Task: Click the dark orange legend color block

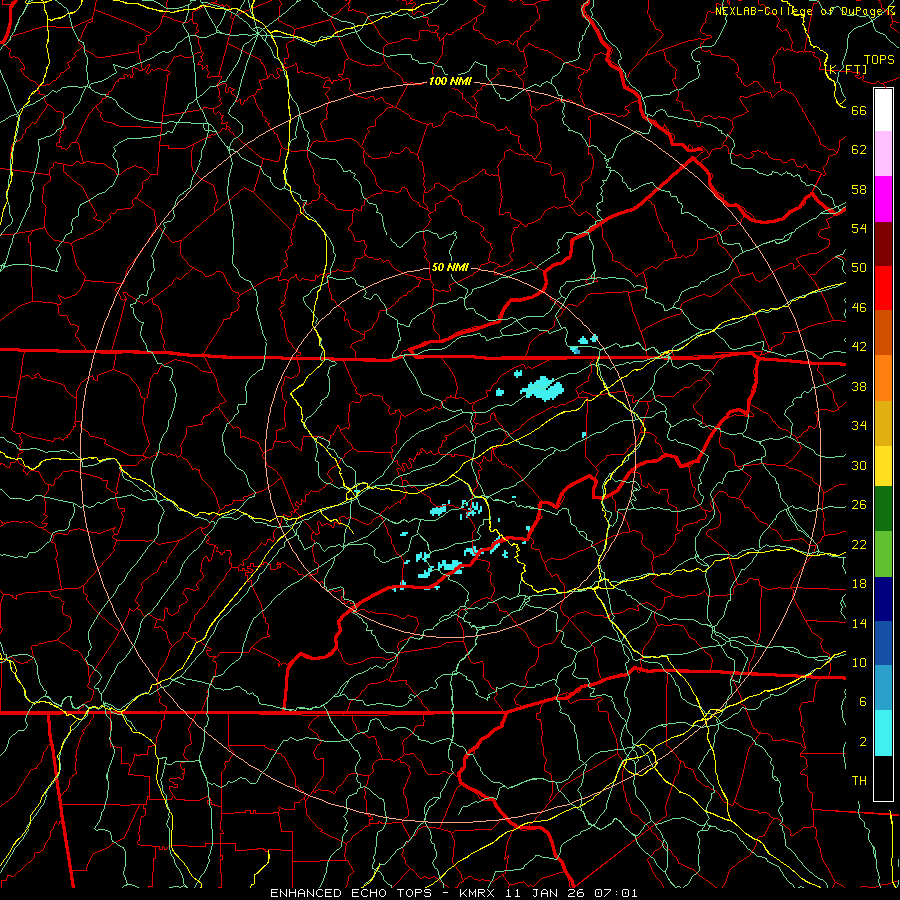Action: pos(883,333)
